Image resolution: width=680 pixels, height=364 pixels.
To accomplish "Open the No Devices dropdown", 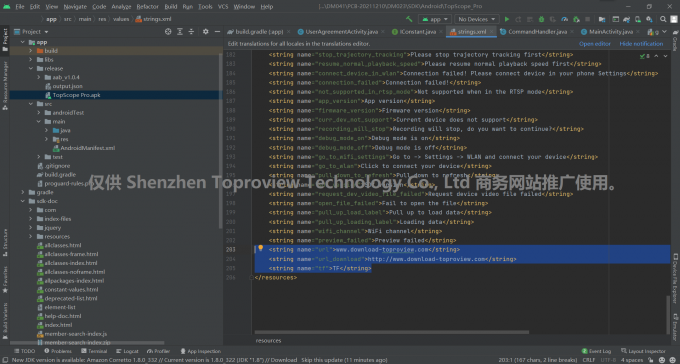I will coord(477,19).
